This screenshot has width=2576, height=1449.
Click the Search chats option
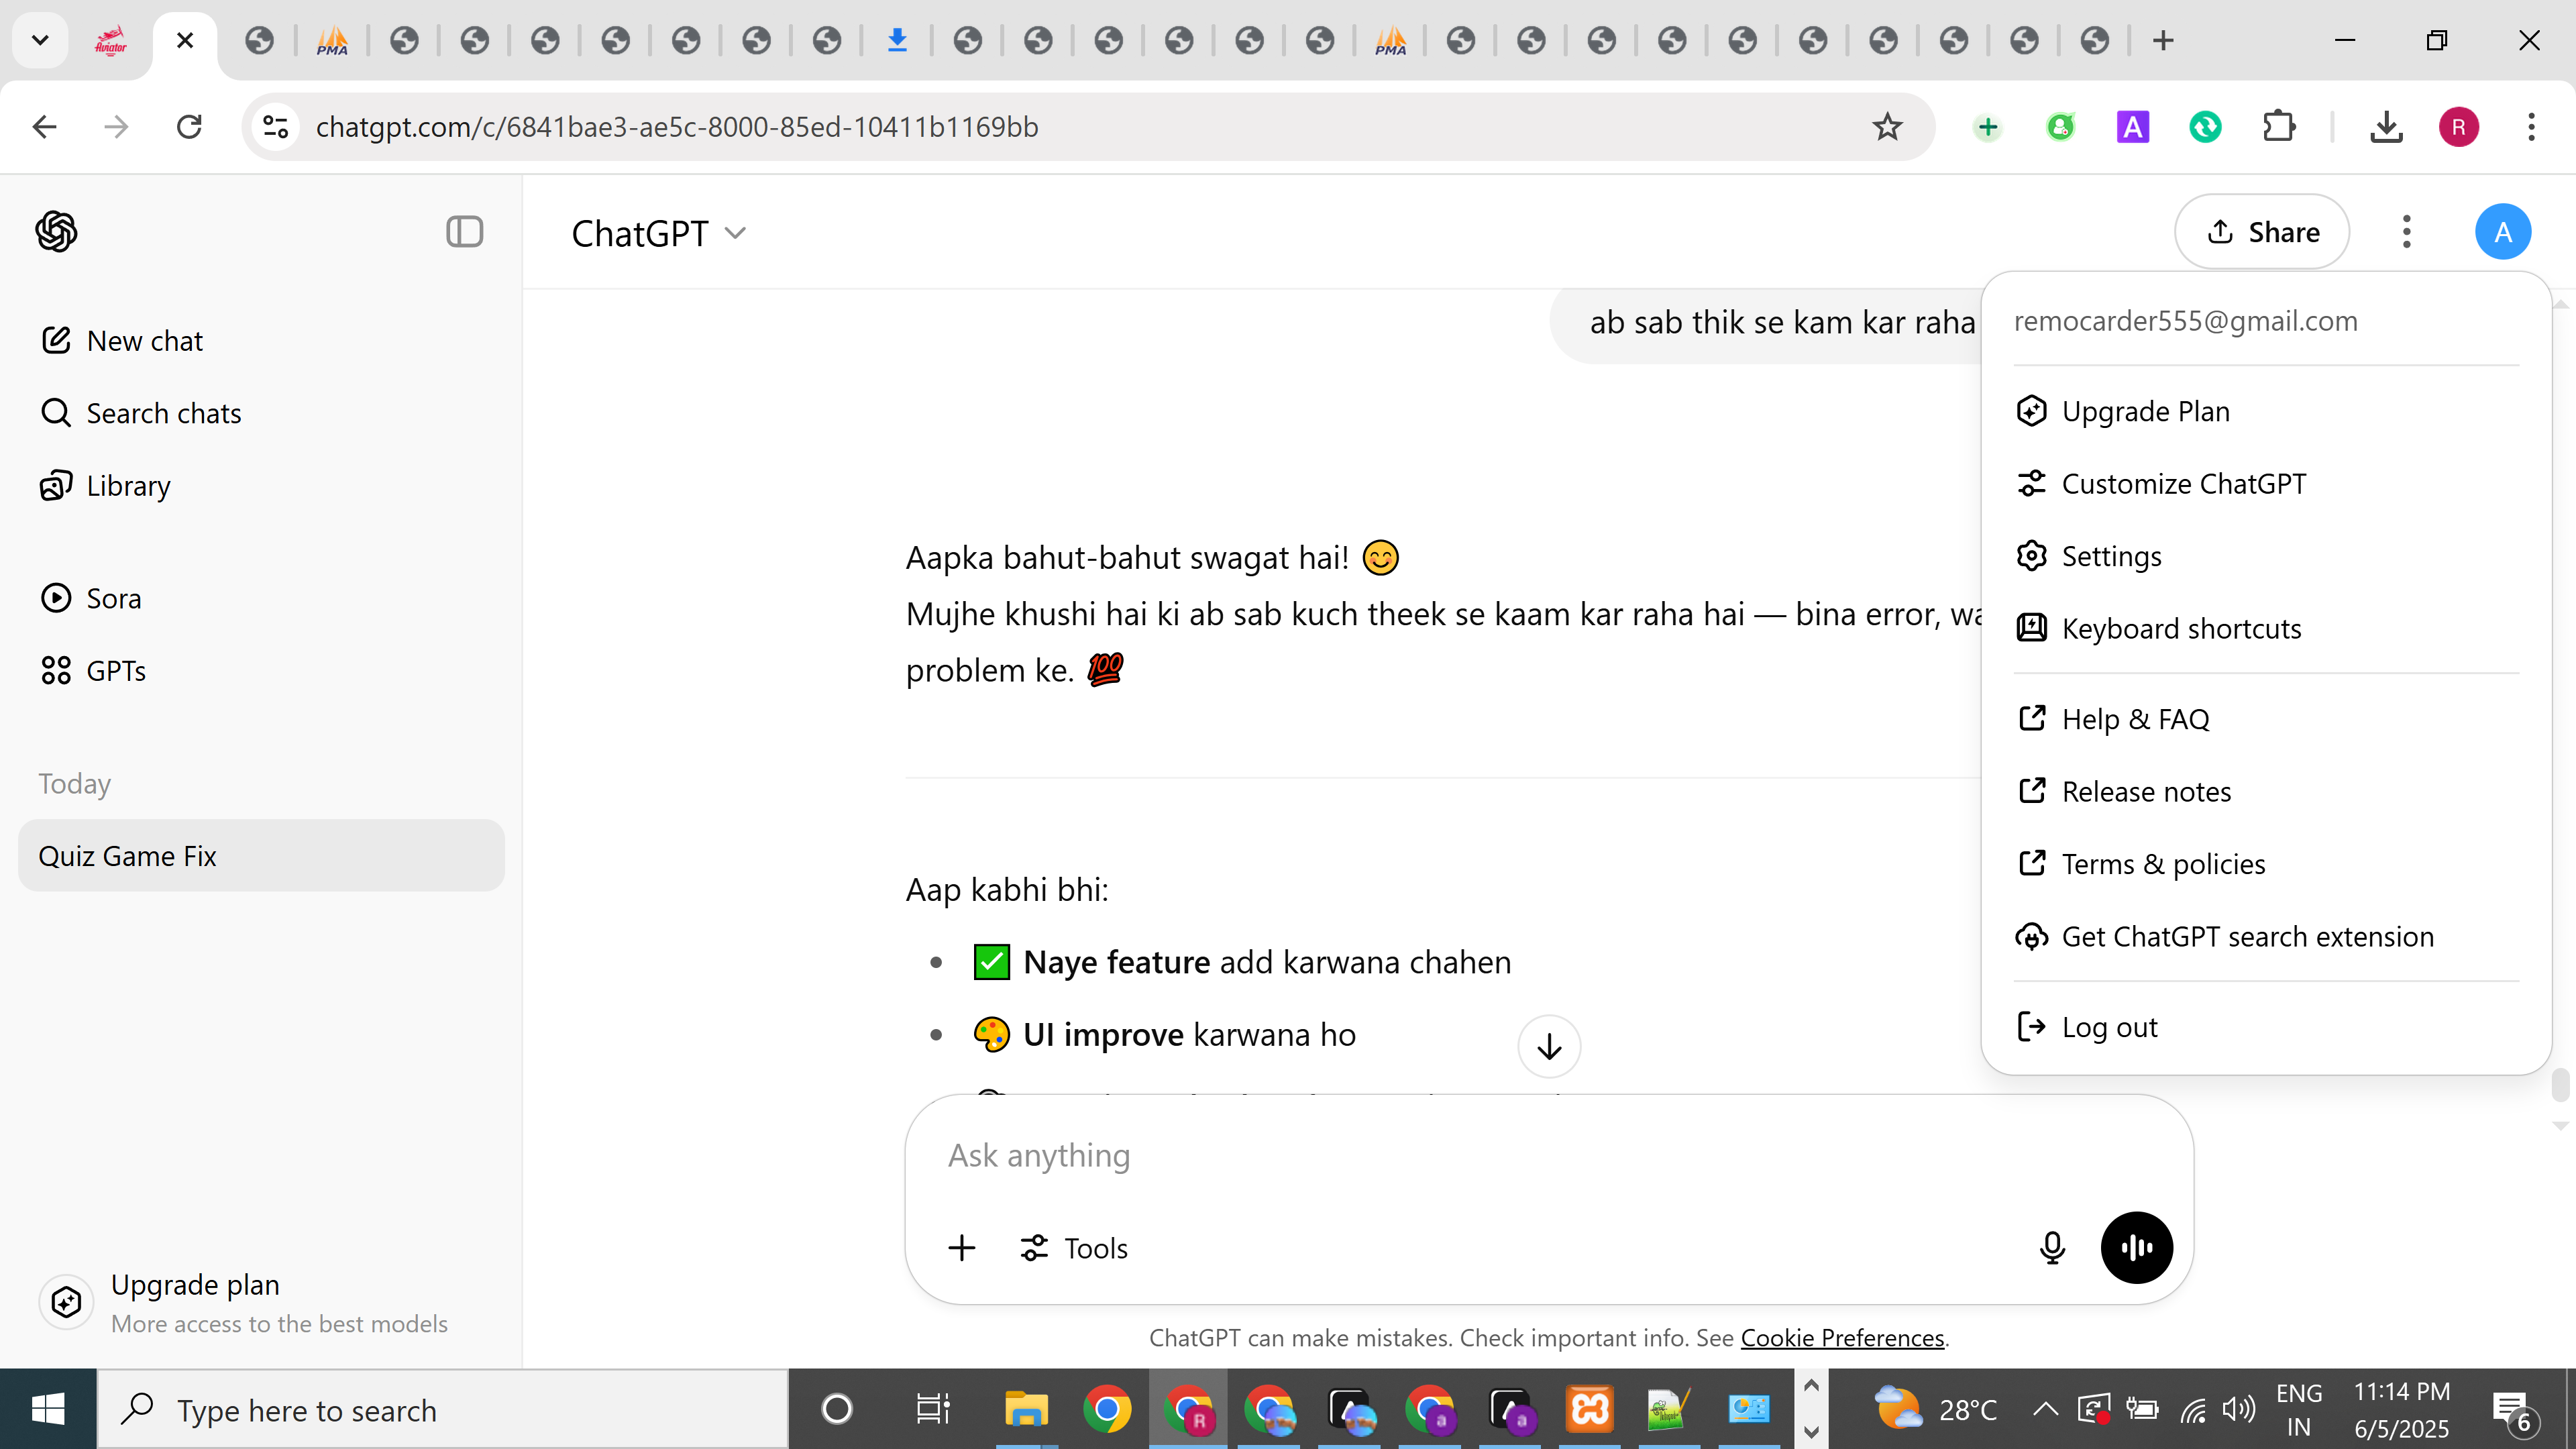tap(163, 413)
